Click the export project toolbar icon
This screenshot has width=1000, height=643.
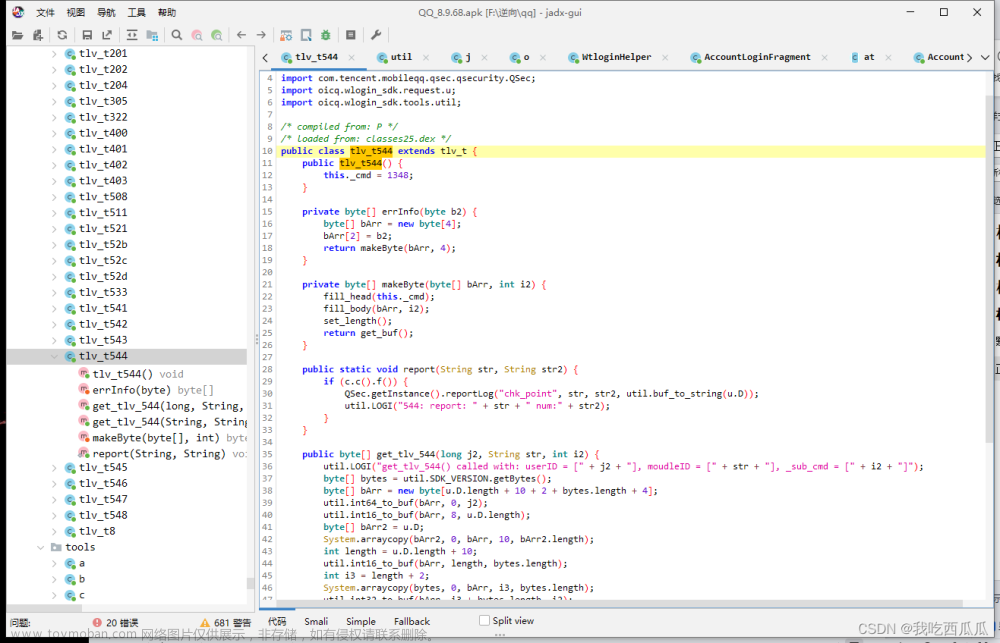click(x=107, y=35)
